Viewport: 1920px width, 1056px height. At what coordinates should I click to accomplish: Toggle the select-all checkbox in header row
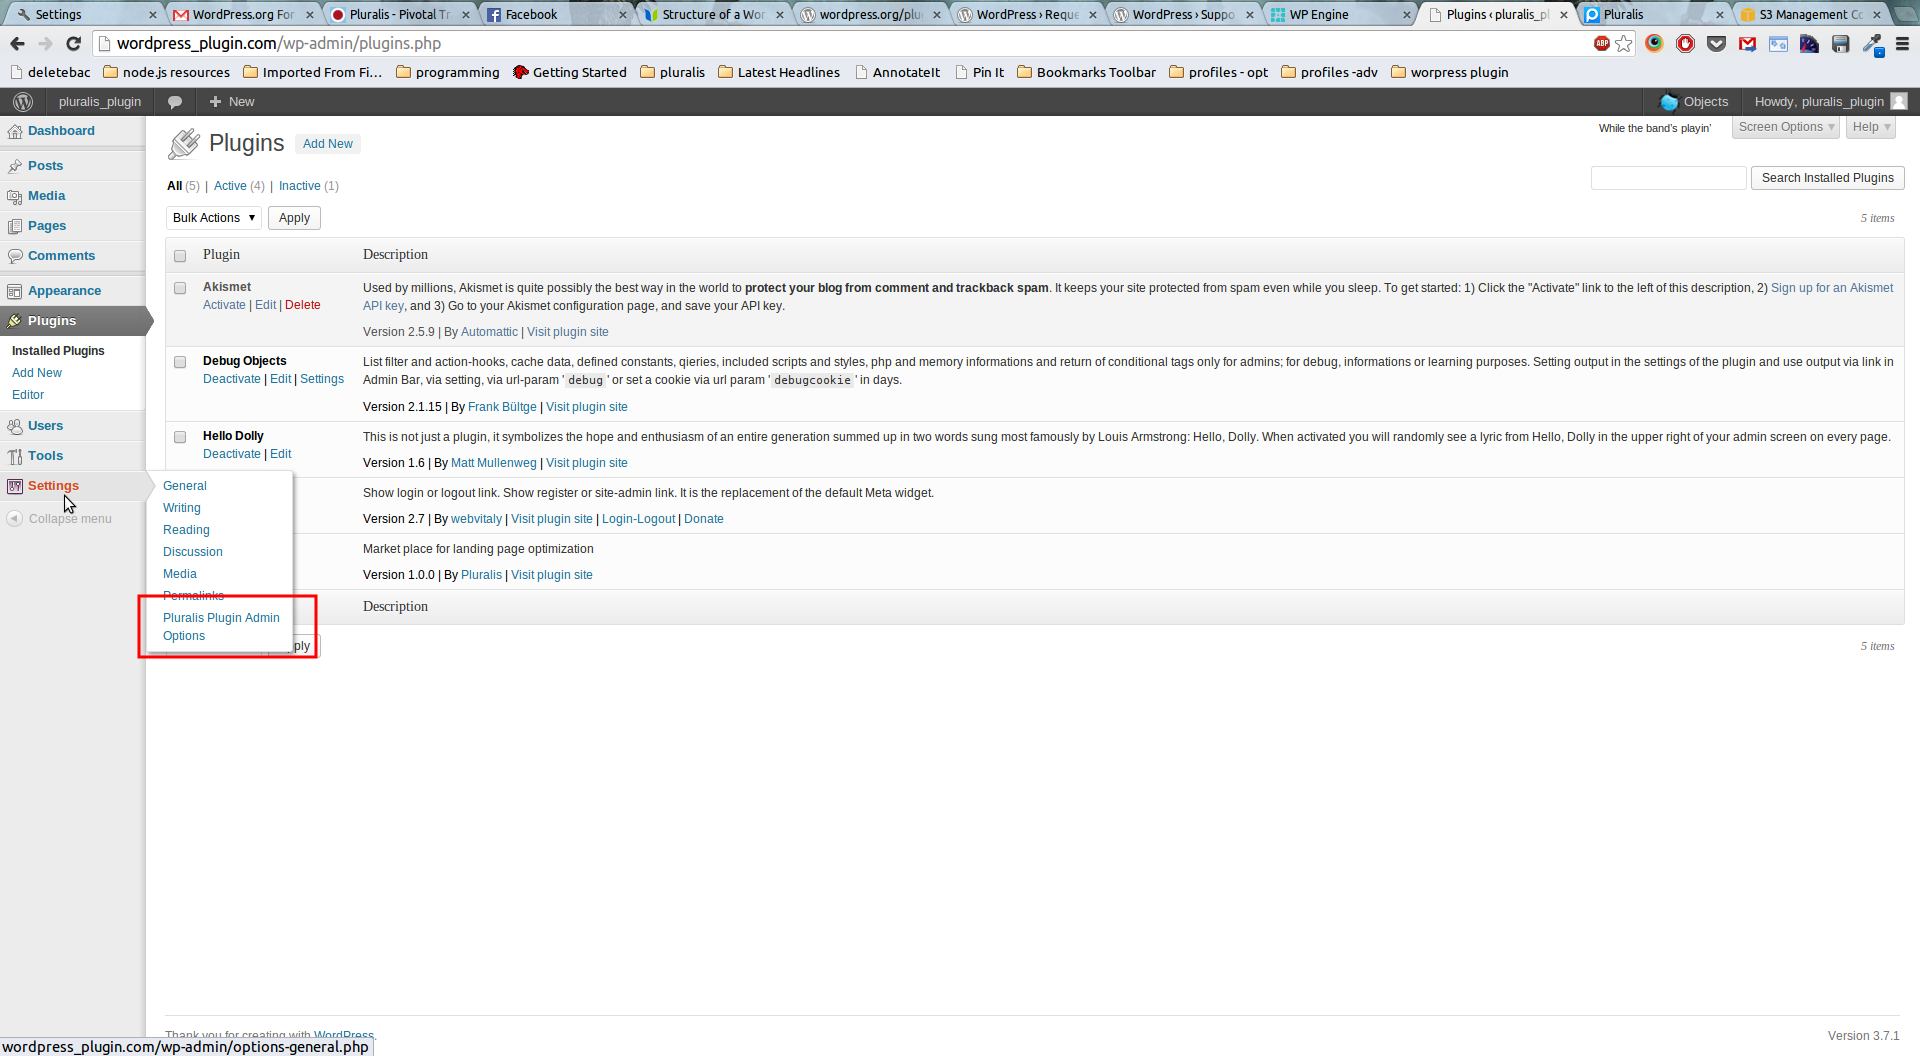coord(180,256)
